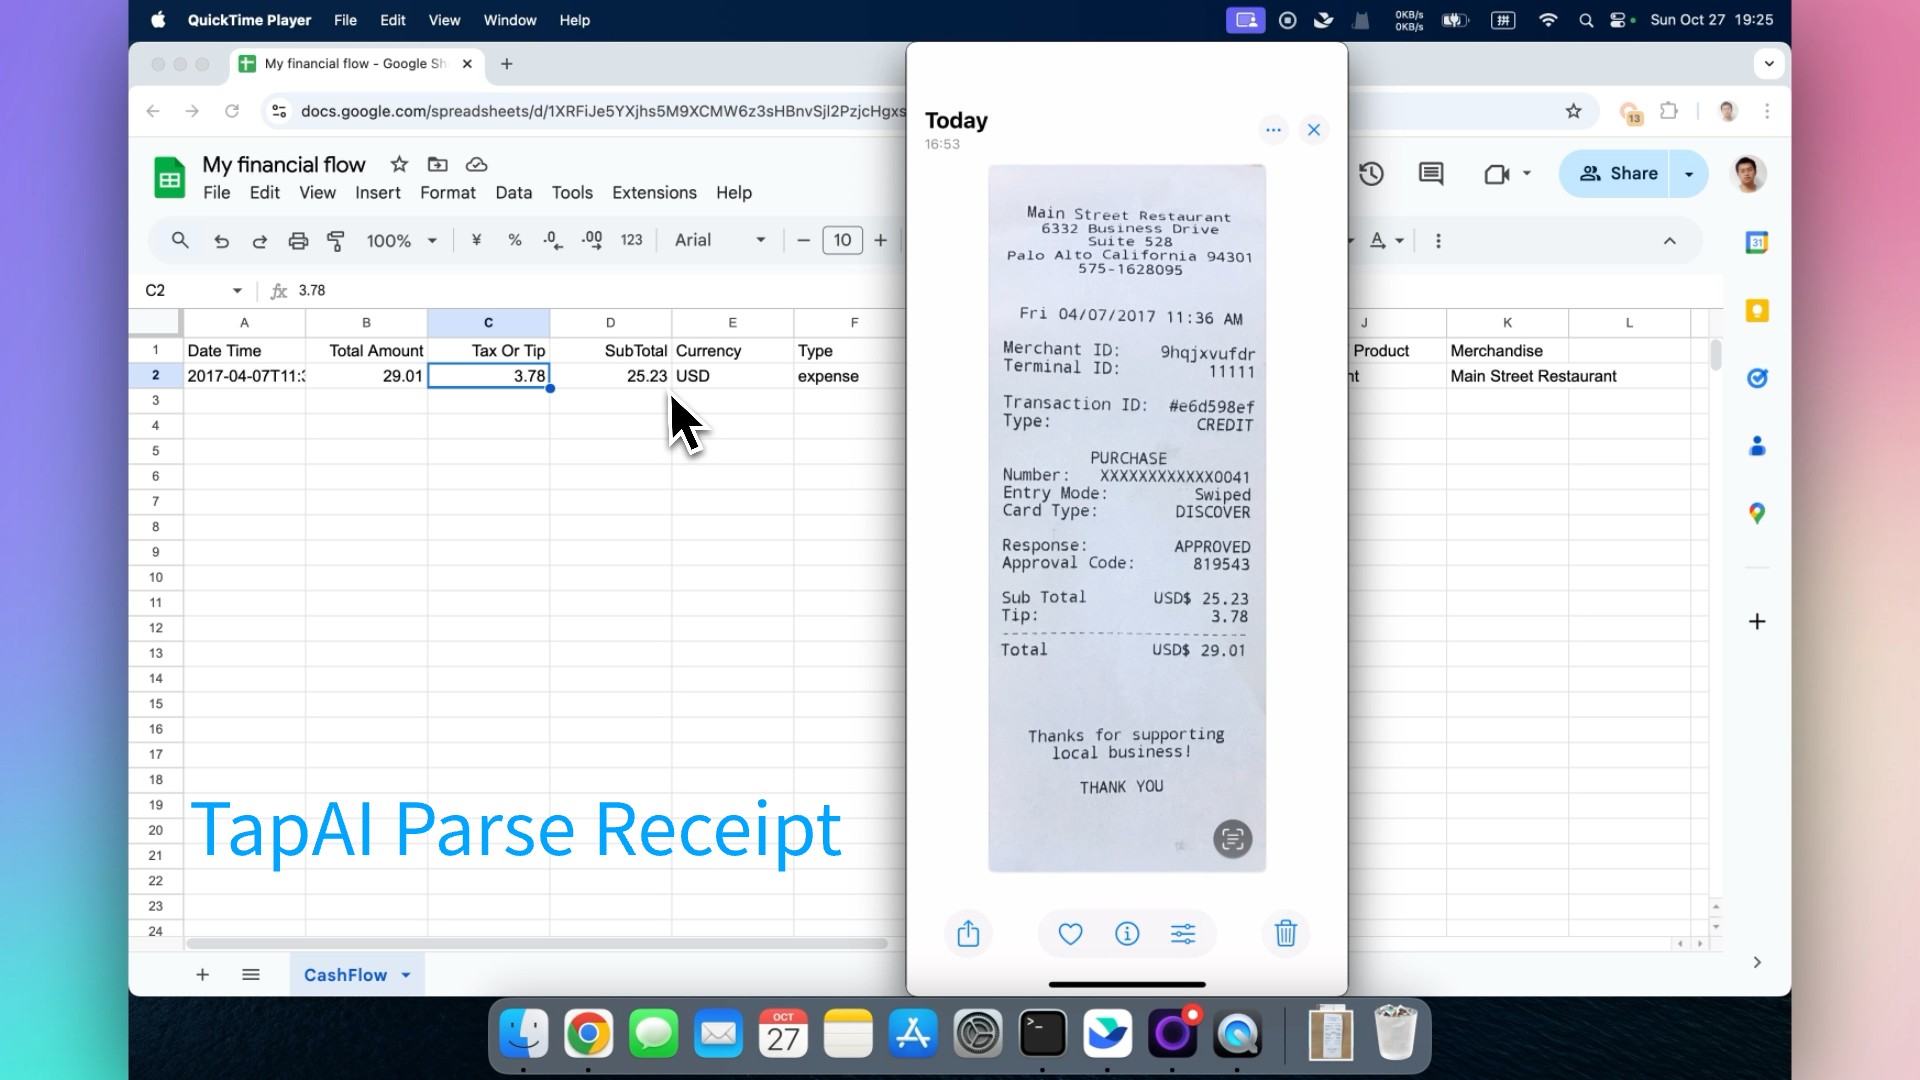Open version history from the top toolbar
This screenshot has height=1080, width=1920.
[1370, 173]
